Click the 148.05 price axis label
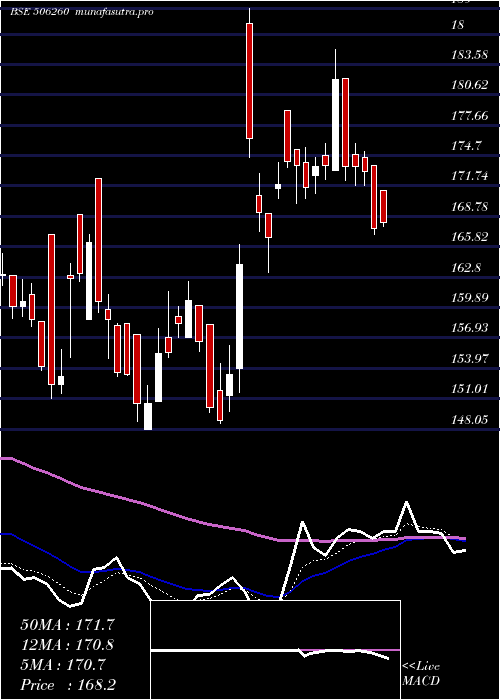Screen dimensions: 500x700 coord(470,420)
